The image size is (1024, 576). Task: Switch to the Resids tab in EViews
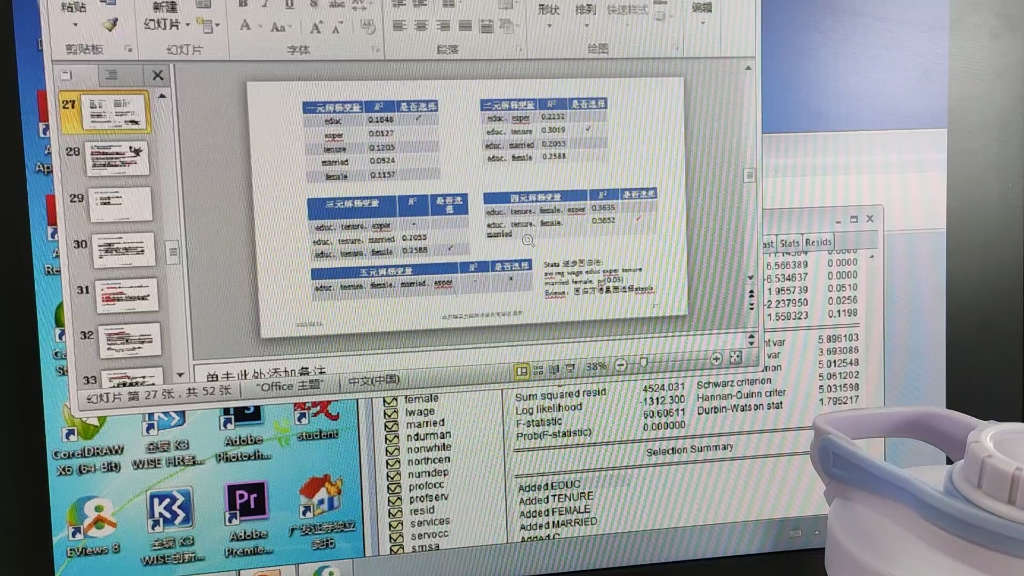coord(818,243)
